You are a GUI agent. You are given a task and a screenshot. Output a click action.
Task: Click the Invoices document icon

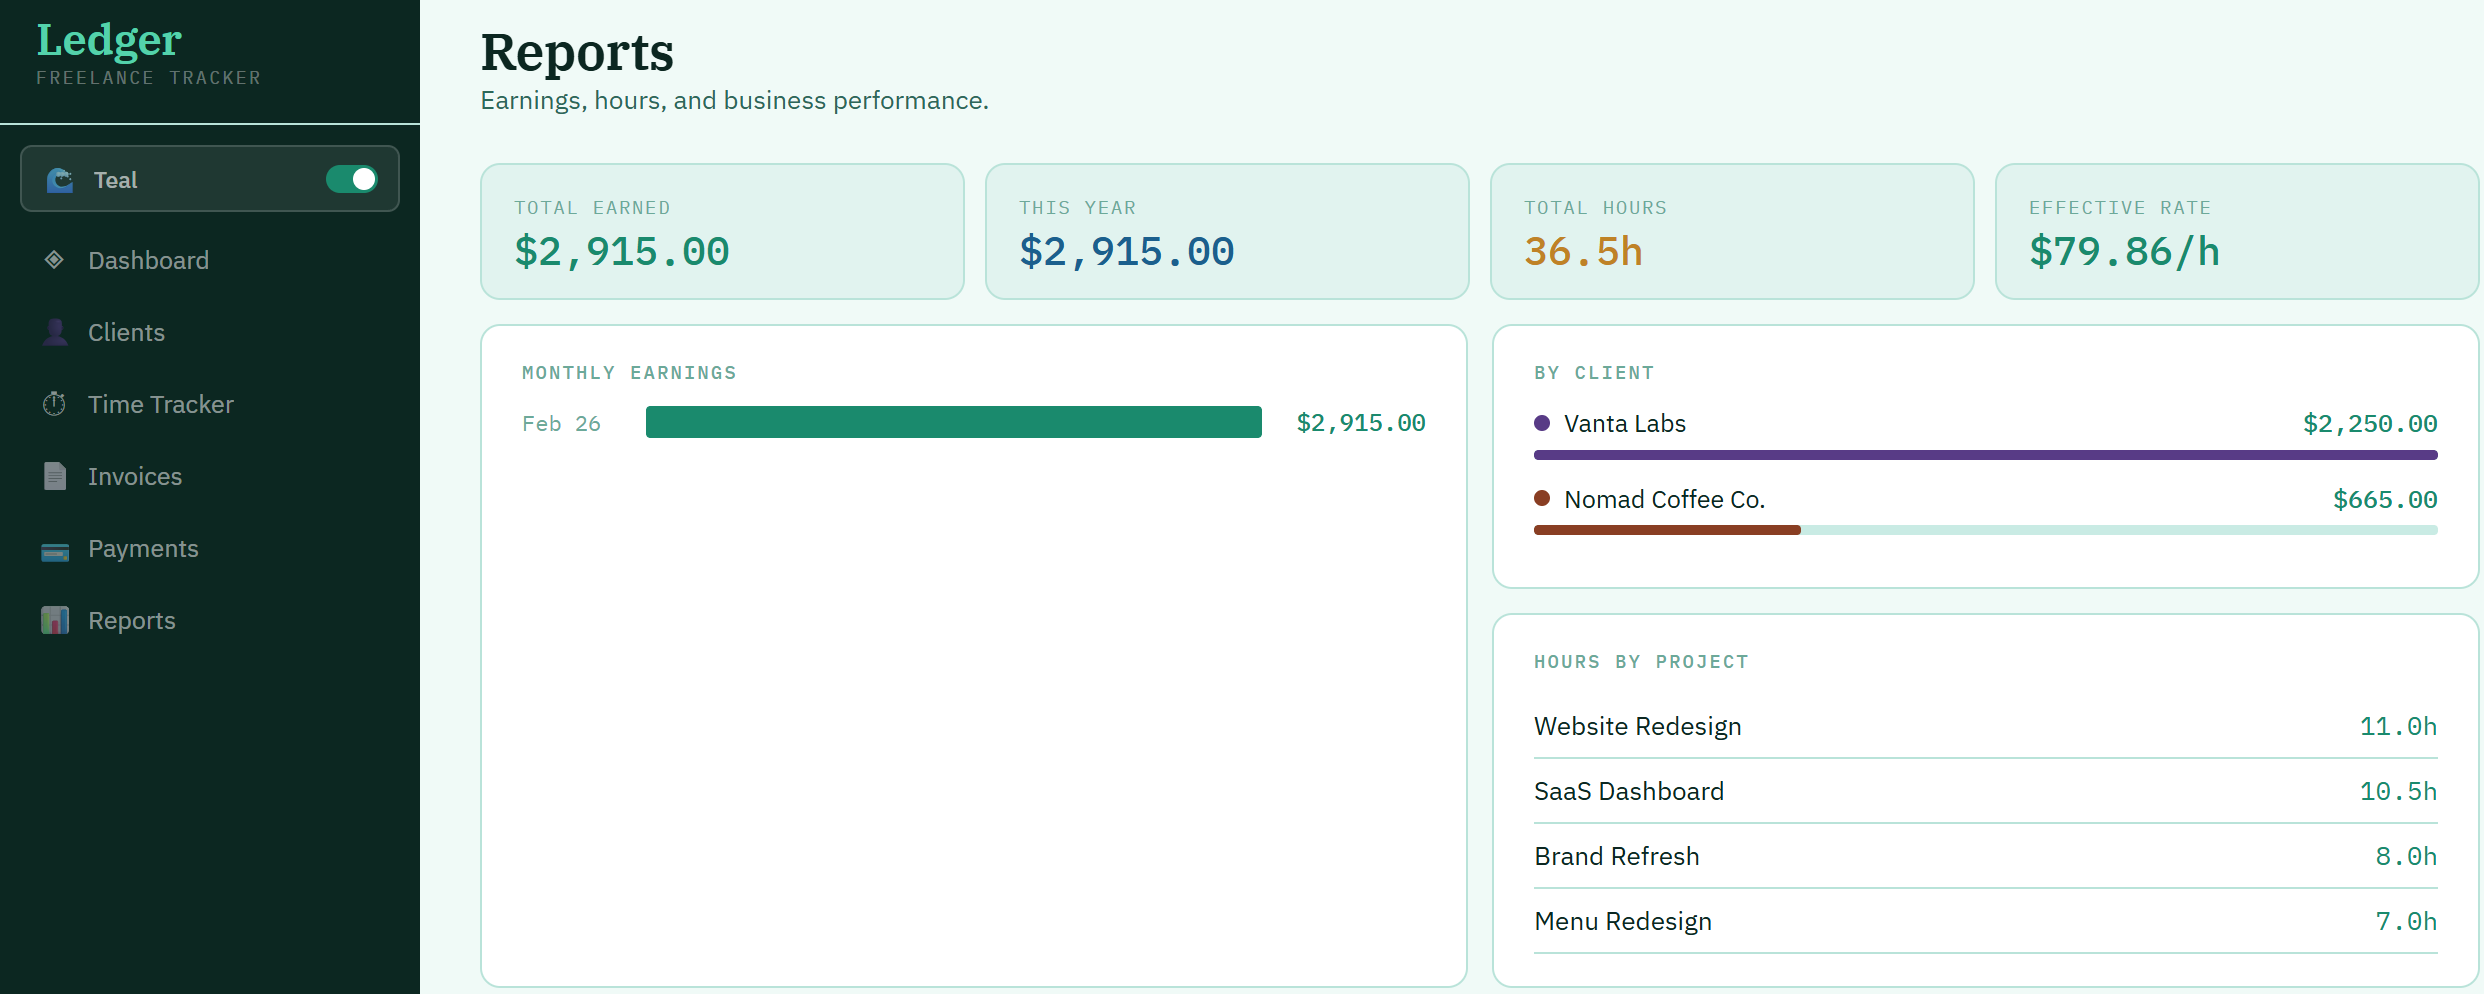55,476
